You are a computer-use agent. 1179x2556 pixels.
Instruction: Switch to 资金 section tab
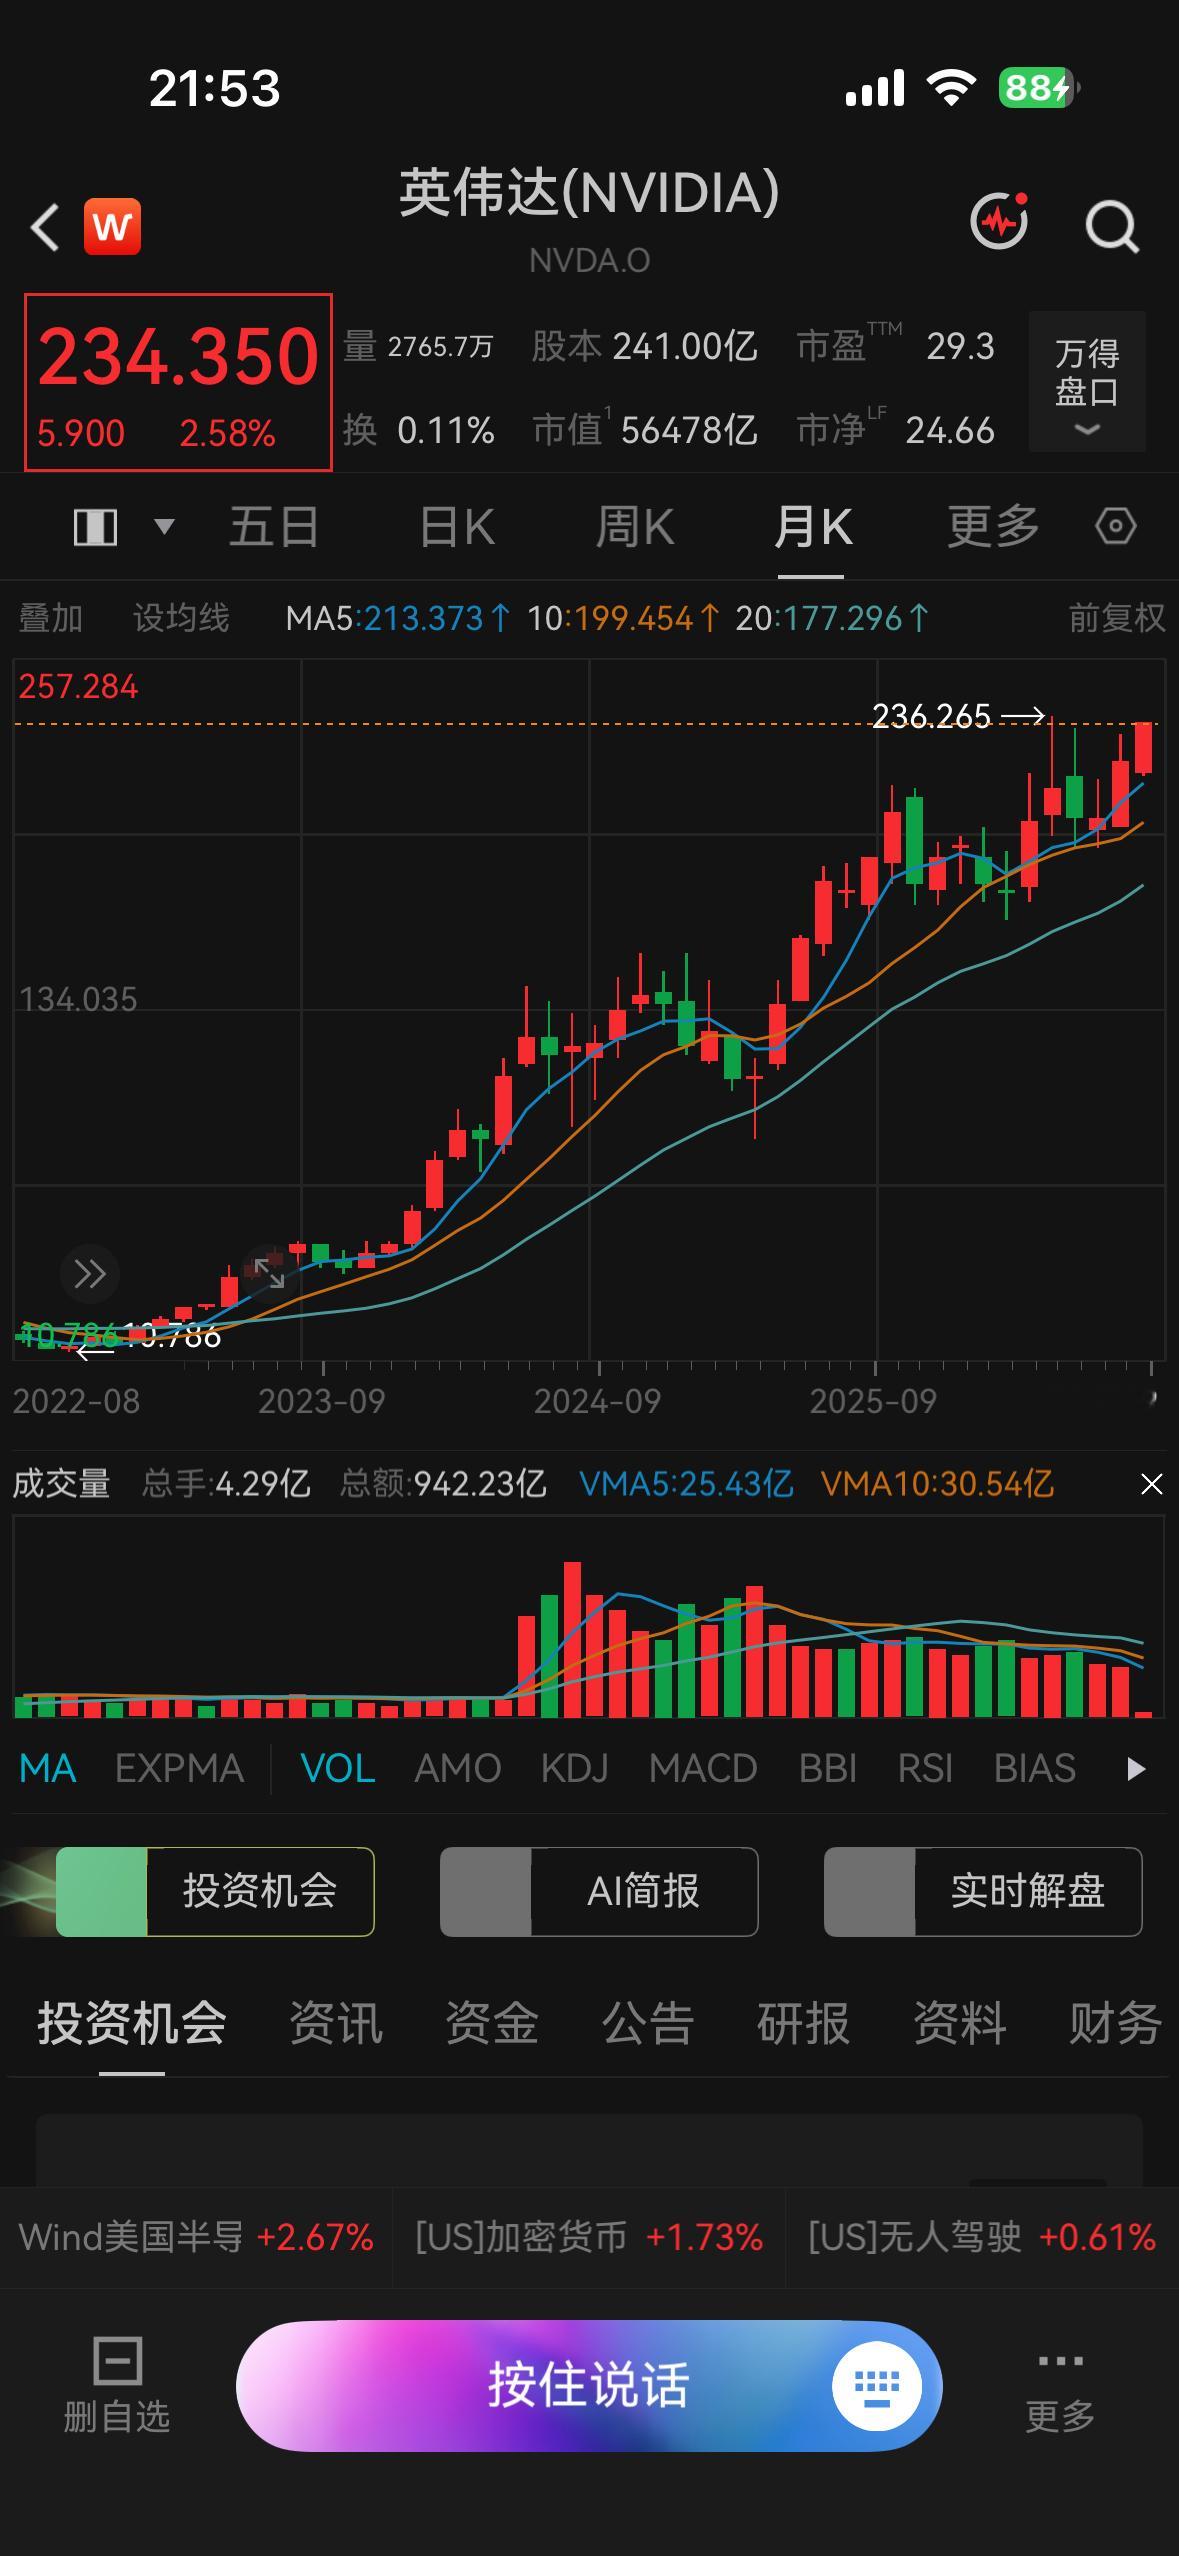point(492,2024)
